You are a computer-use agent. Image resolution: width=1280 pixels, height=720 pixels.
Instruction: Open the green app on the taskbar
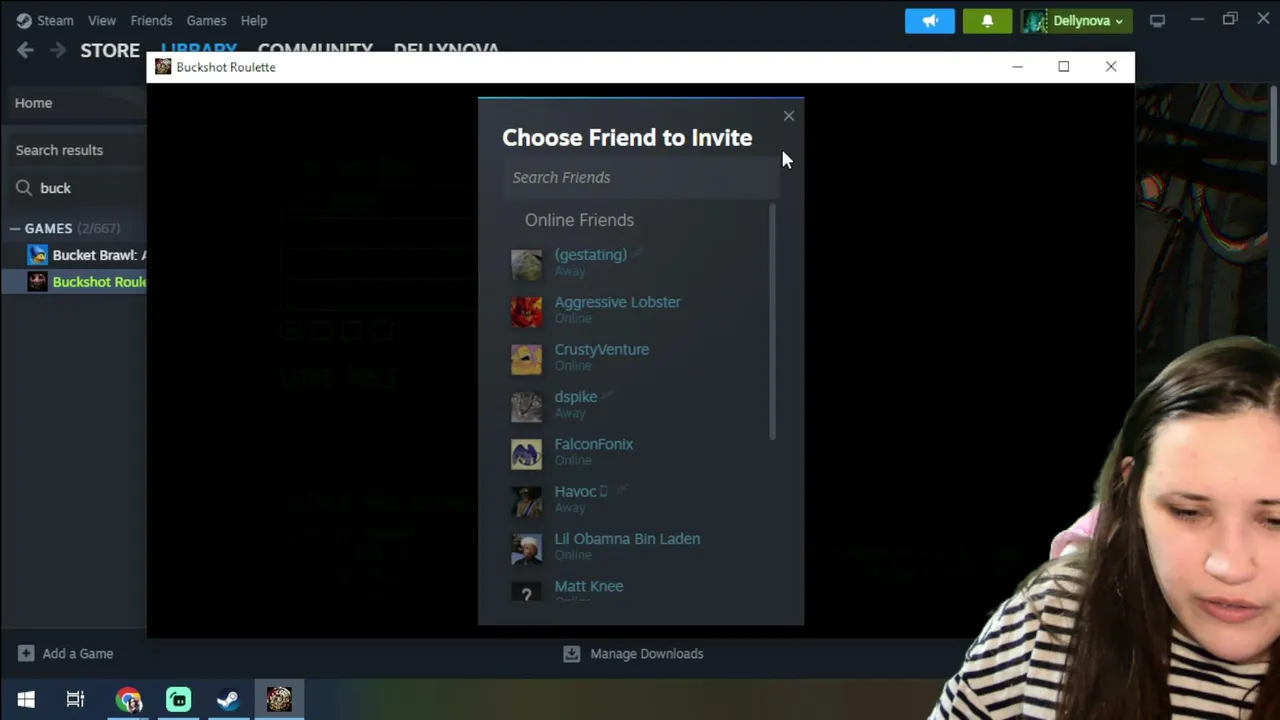(179, 700)
